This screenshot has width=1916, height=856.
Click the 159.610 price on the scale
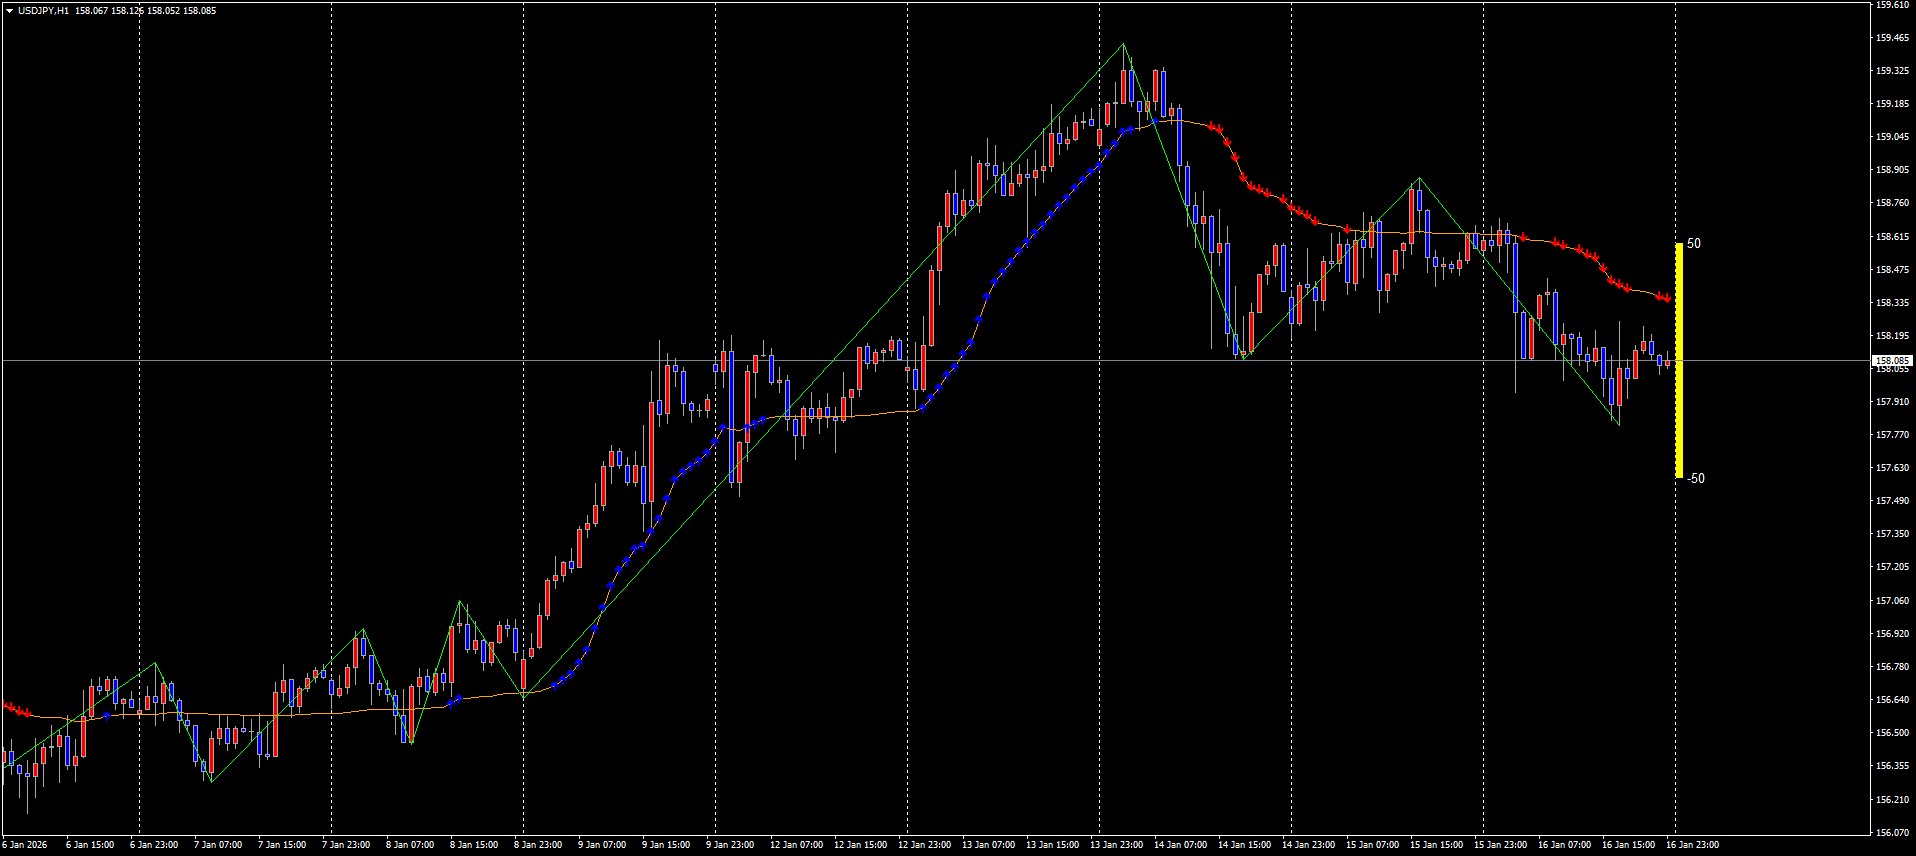click(1892, 5)
